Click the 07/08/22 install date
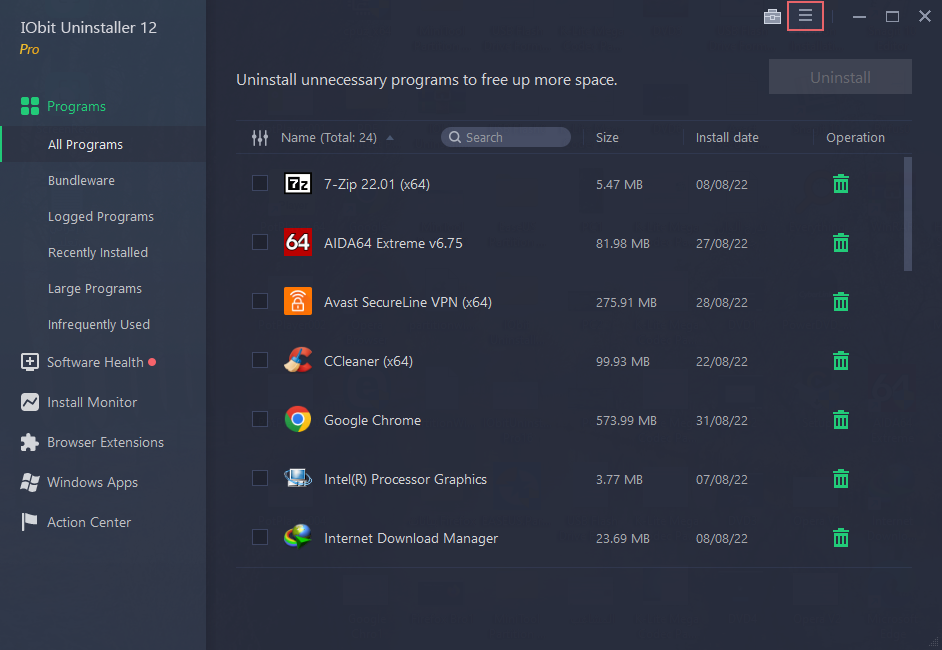 point(722,479)
